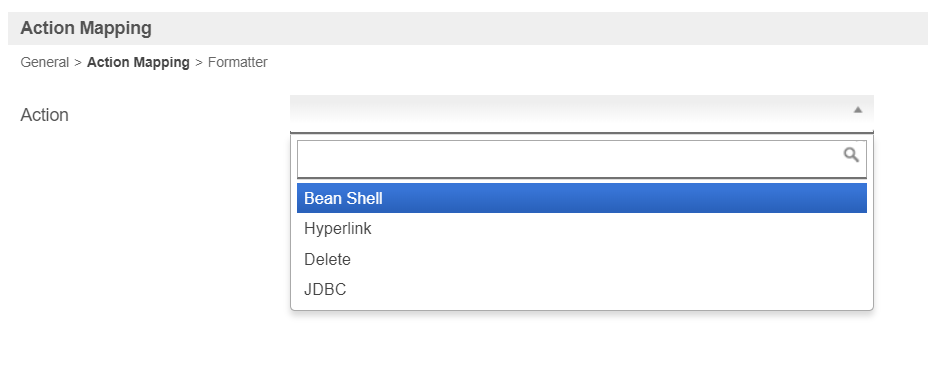Click the Action Mapping page title
928x378 pixels.
86,28
